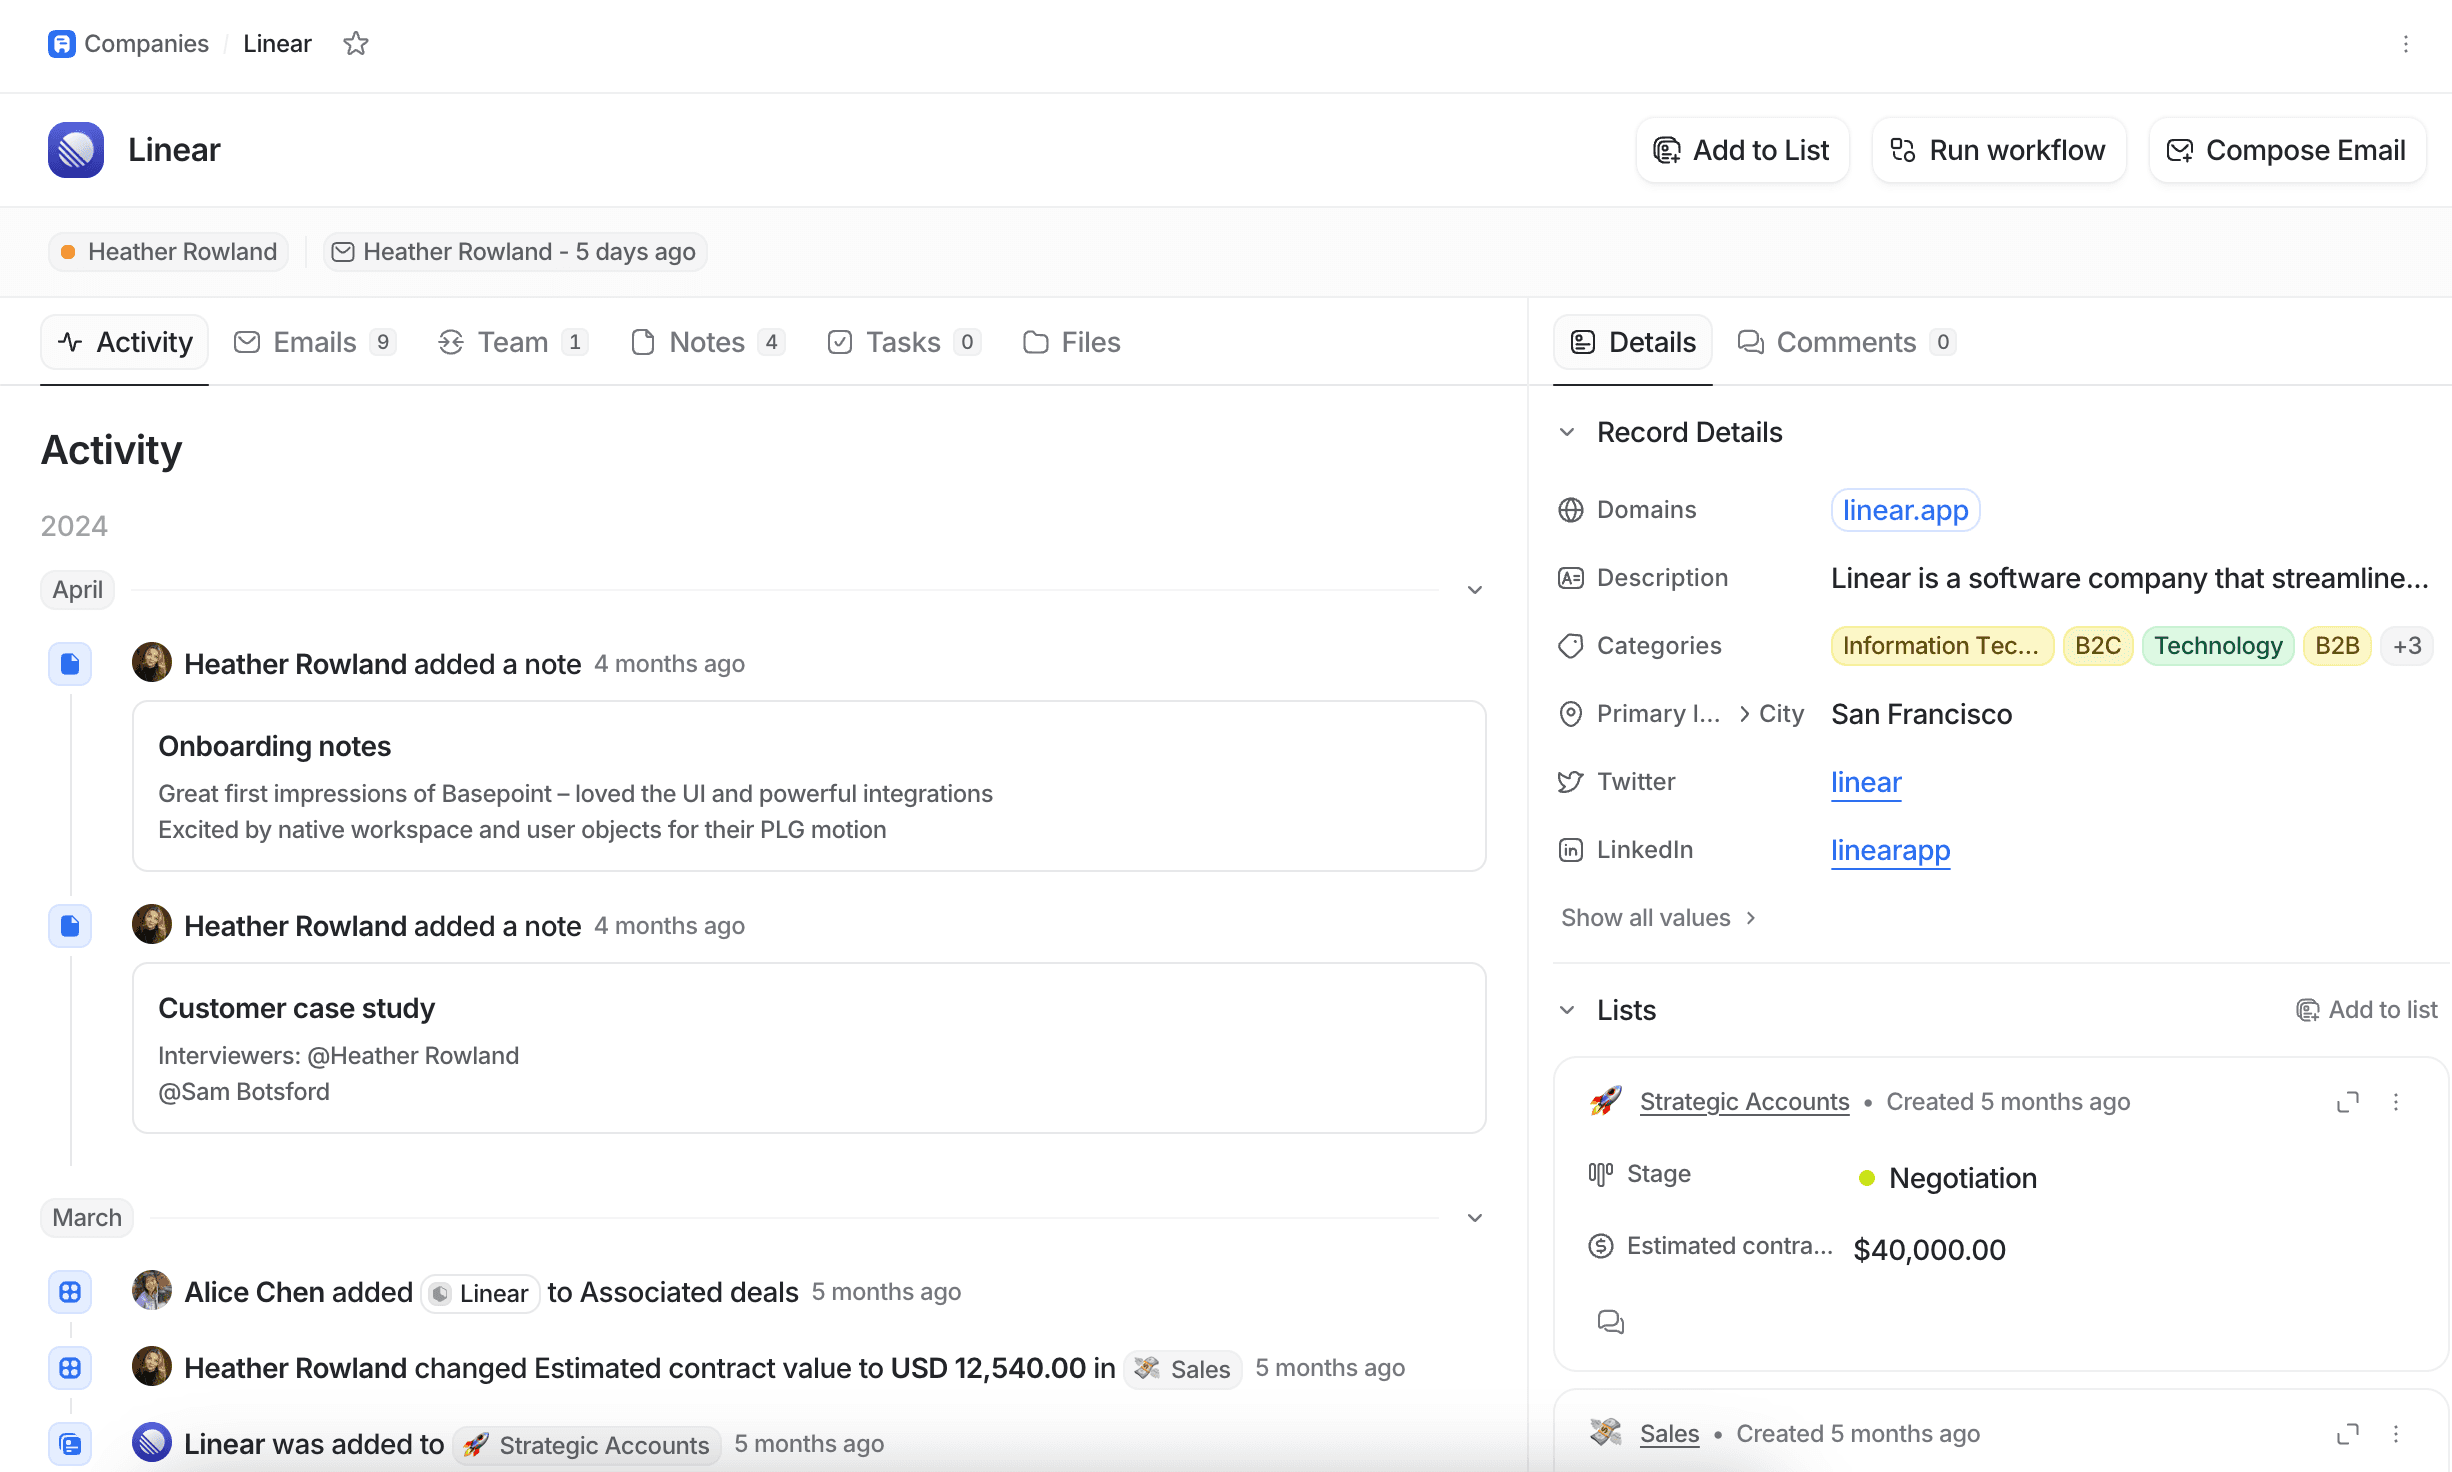2452x1472 pixels.
Task: Open the Tasks tab
Action: tap(904, 342)
